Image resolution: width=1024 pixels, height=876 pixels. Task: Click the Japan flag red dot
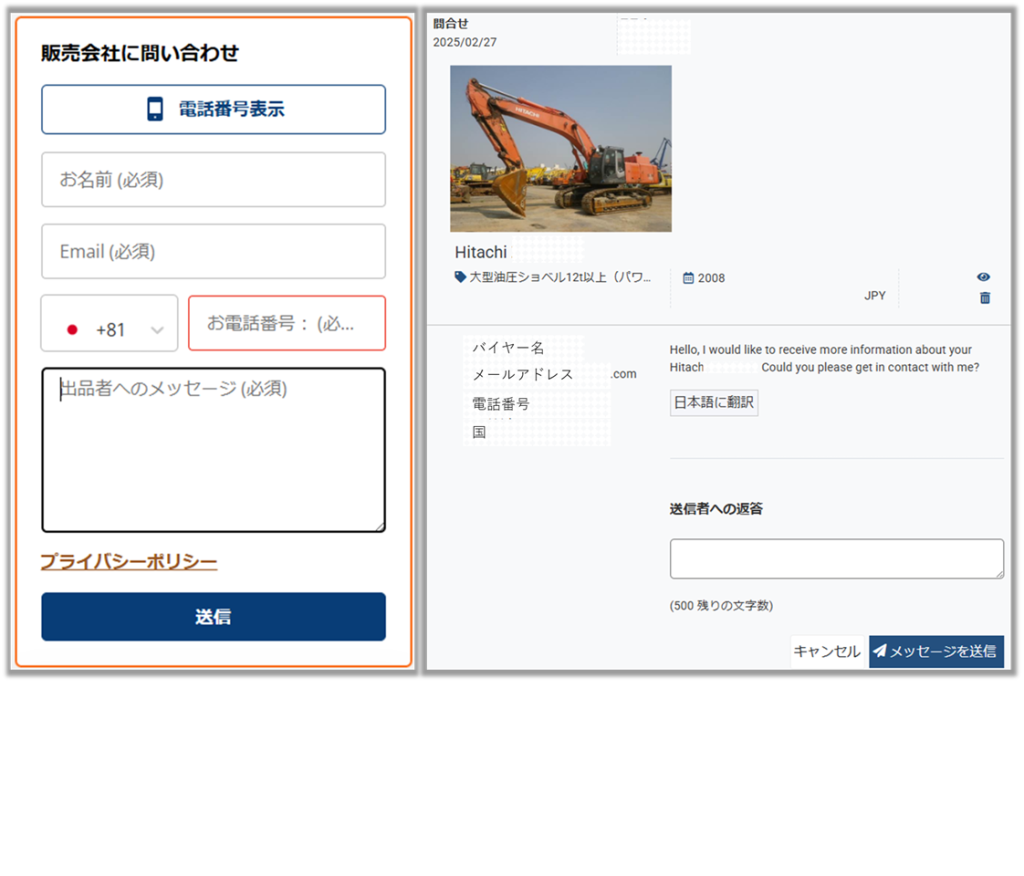click(72, 330)
